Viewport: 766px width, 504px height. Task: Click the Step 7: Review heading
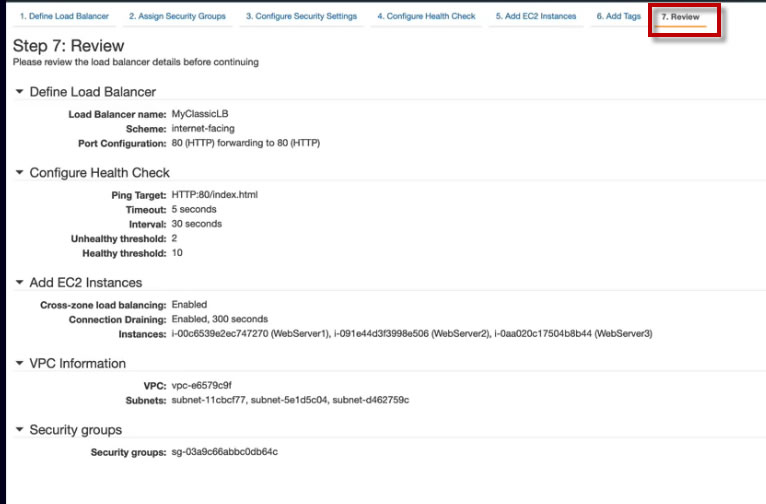pyautogui.click(x=68, y=46)
